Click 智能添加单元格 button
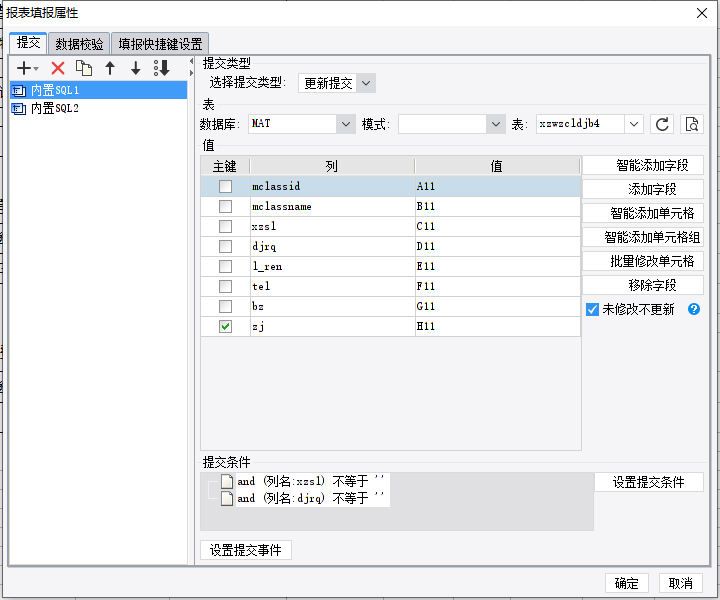The height and width of the screenshot is (600, 720). [643, 213]
